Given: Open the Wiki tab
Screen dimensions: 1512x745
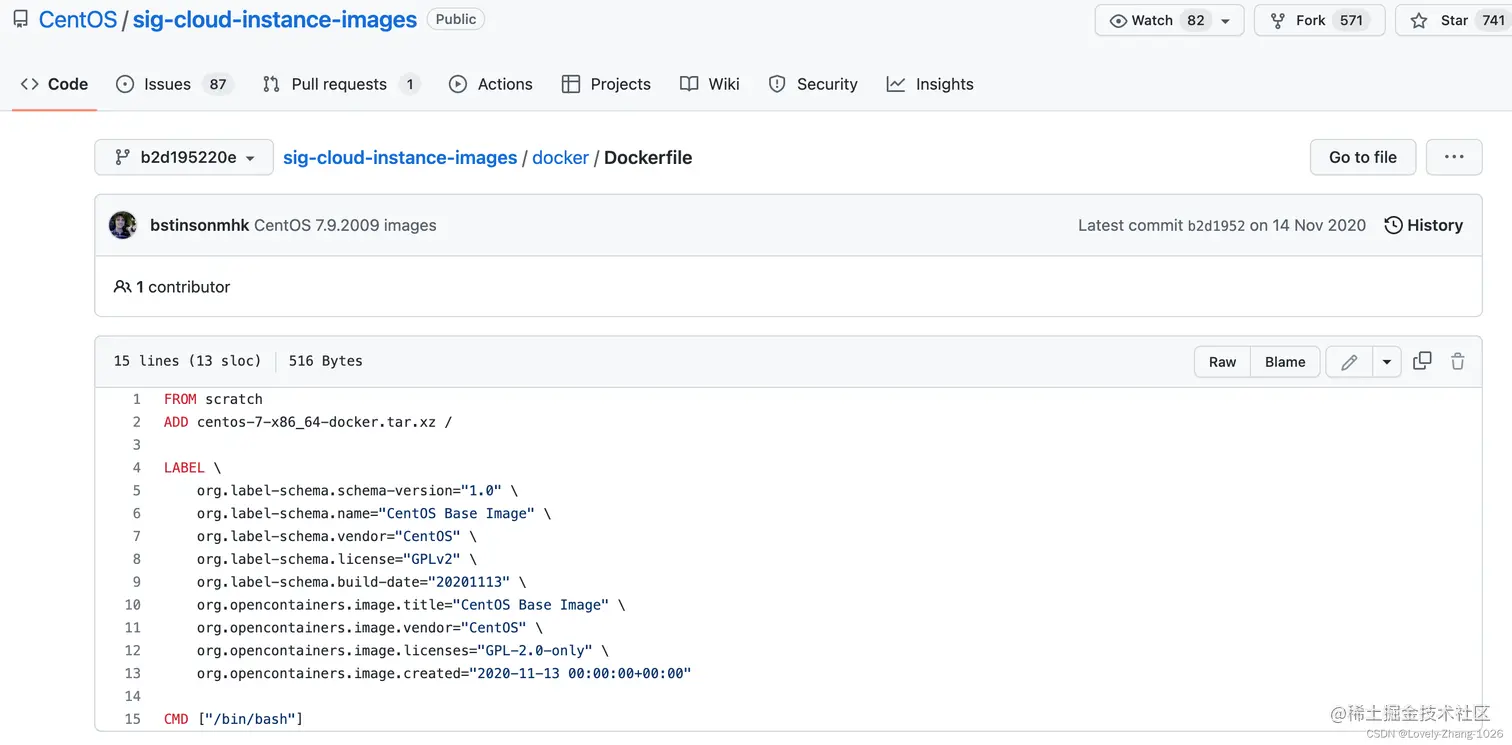Looking at the screenshot, I should [x=710, y=84].
